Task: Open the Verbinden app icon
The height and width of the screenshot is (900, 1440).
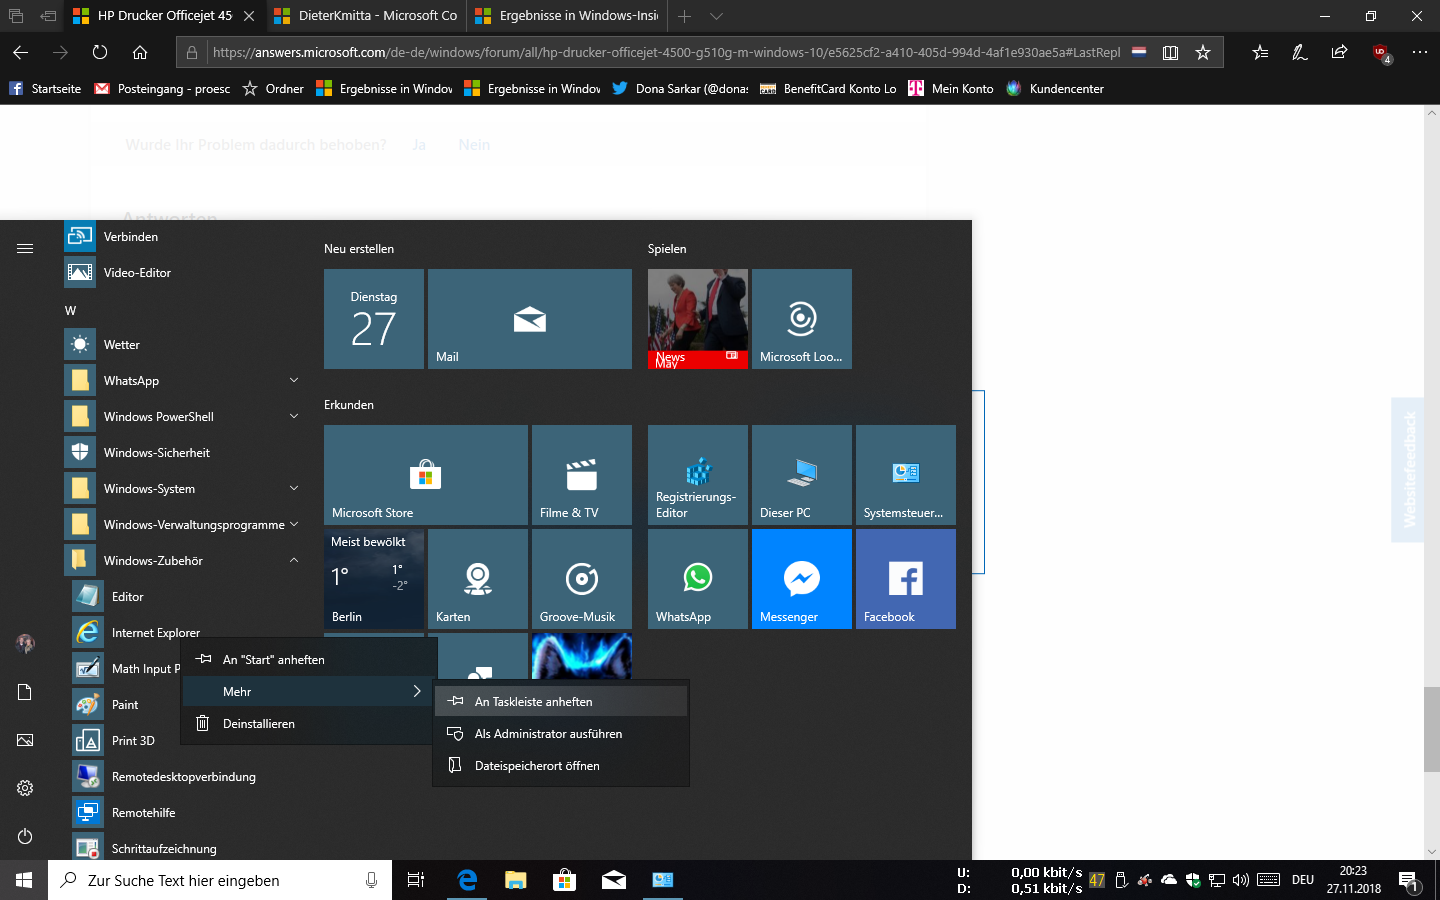Action: click(x=80, y=236)
